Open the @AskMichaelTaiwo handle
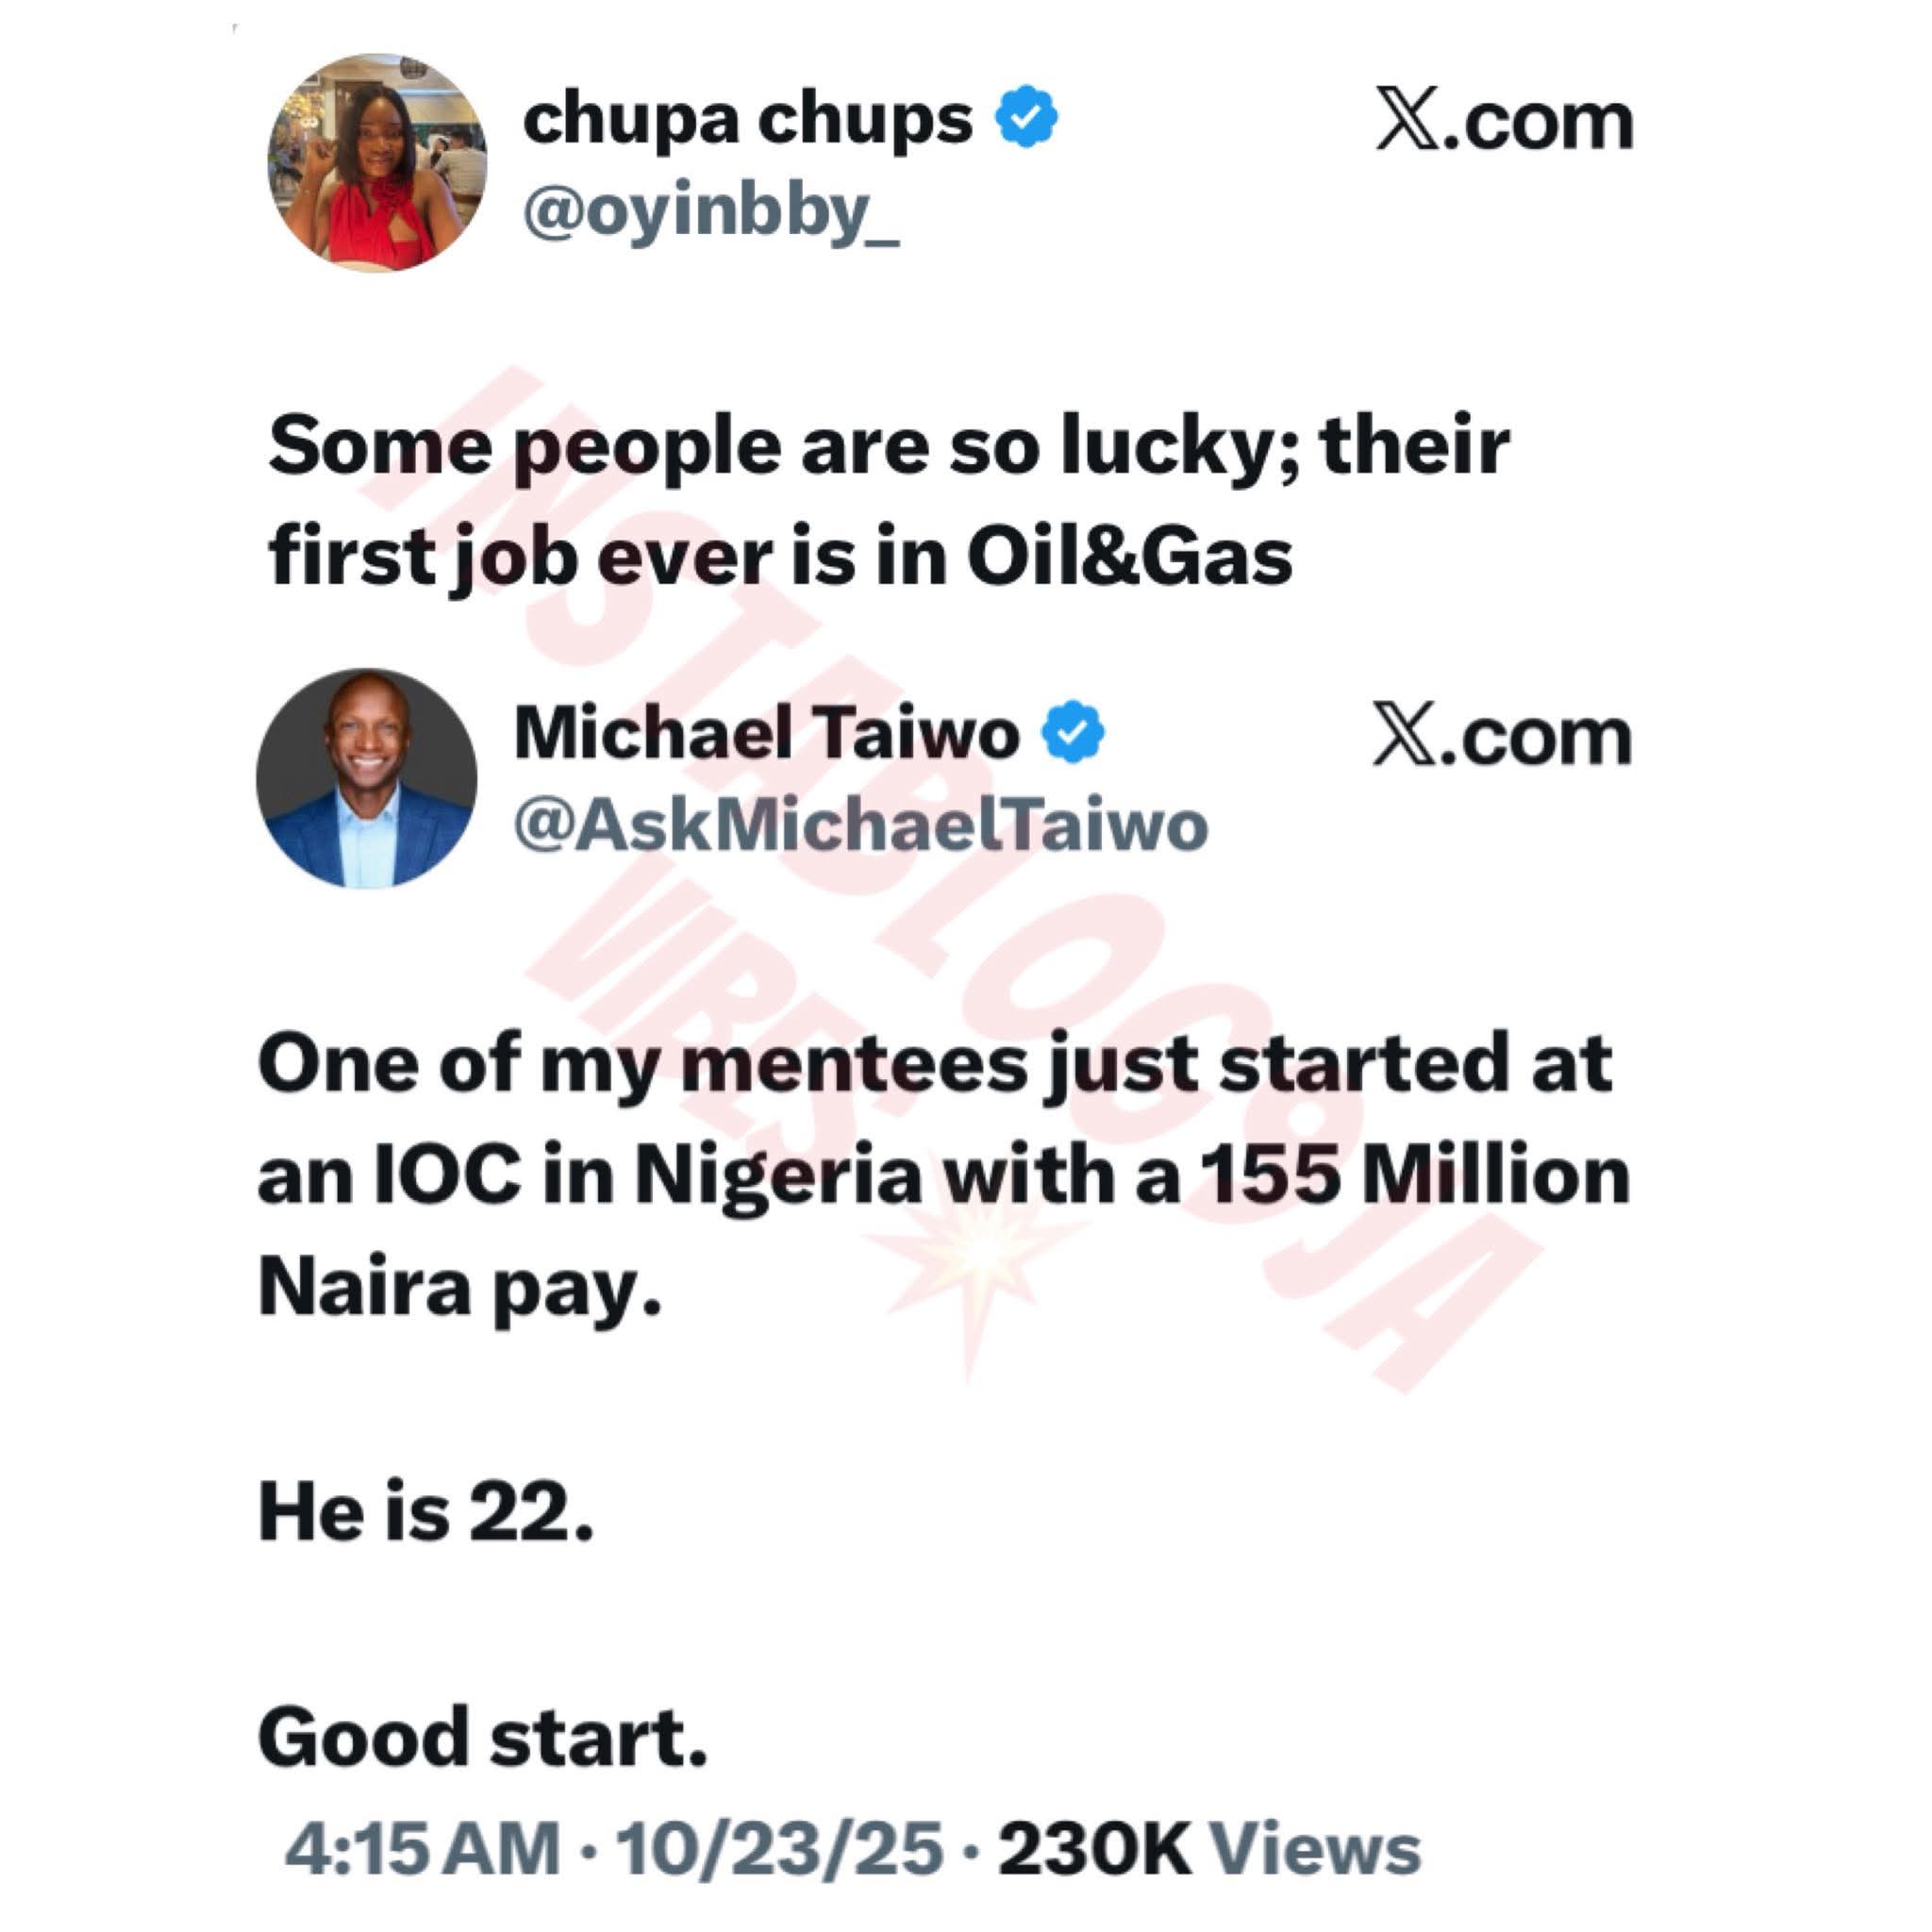This screenshot has width=1932, height=1932. point(860,826)
